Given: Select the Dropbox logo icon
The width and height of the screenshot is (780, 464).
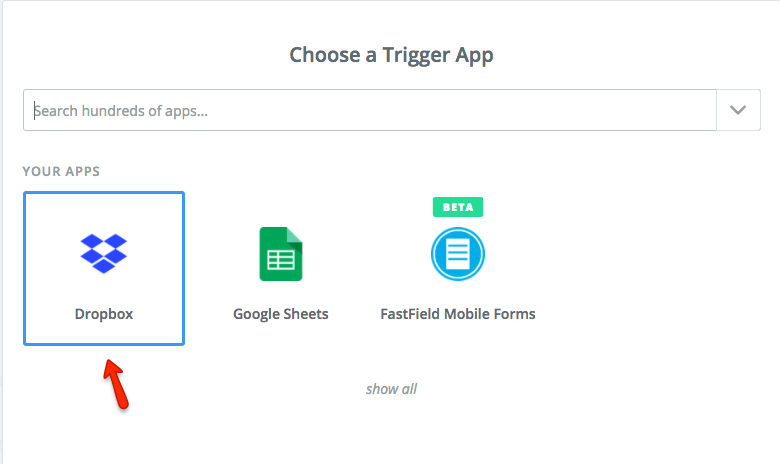Looking at the screenshot, I should tap(104, 253).
